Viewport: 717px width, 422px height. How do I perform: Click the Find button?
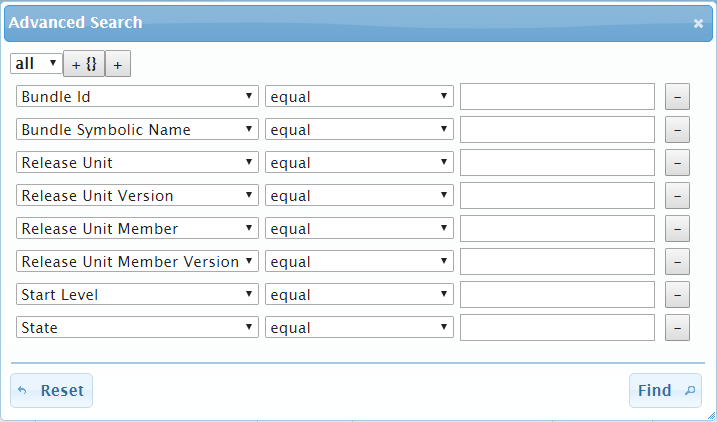coord(665,391)
